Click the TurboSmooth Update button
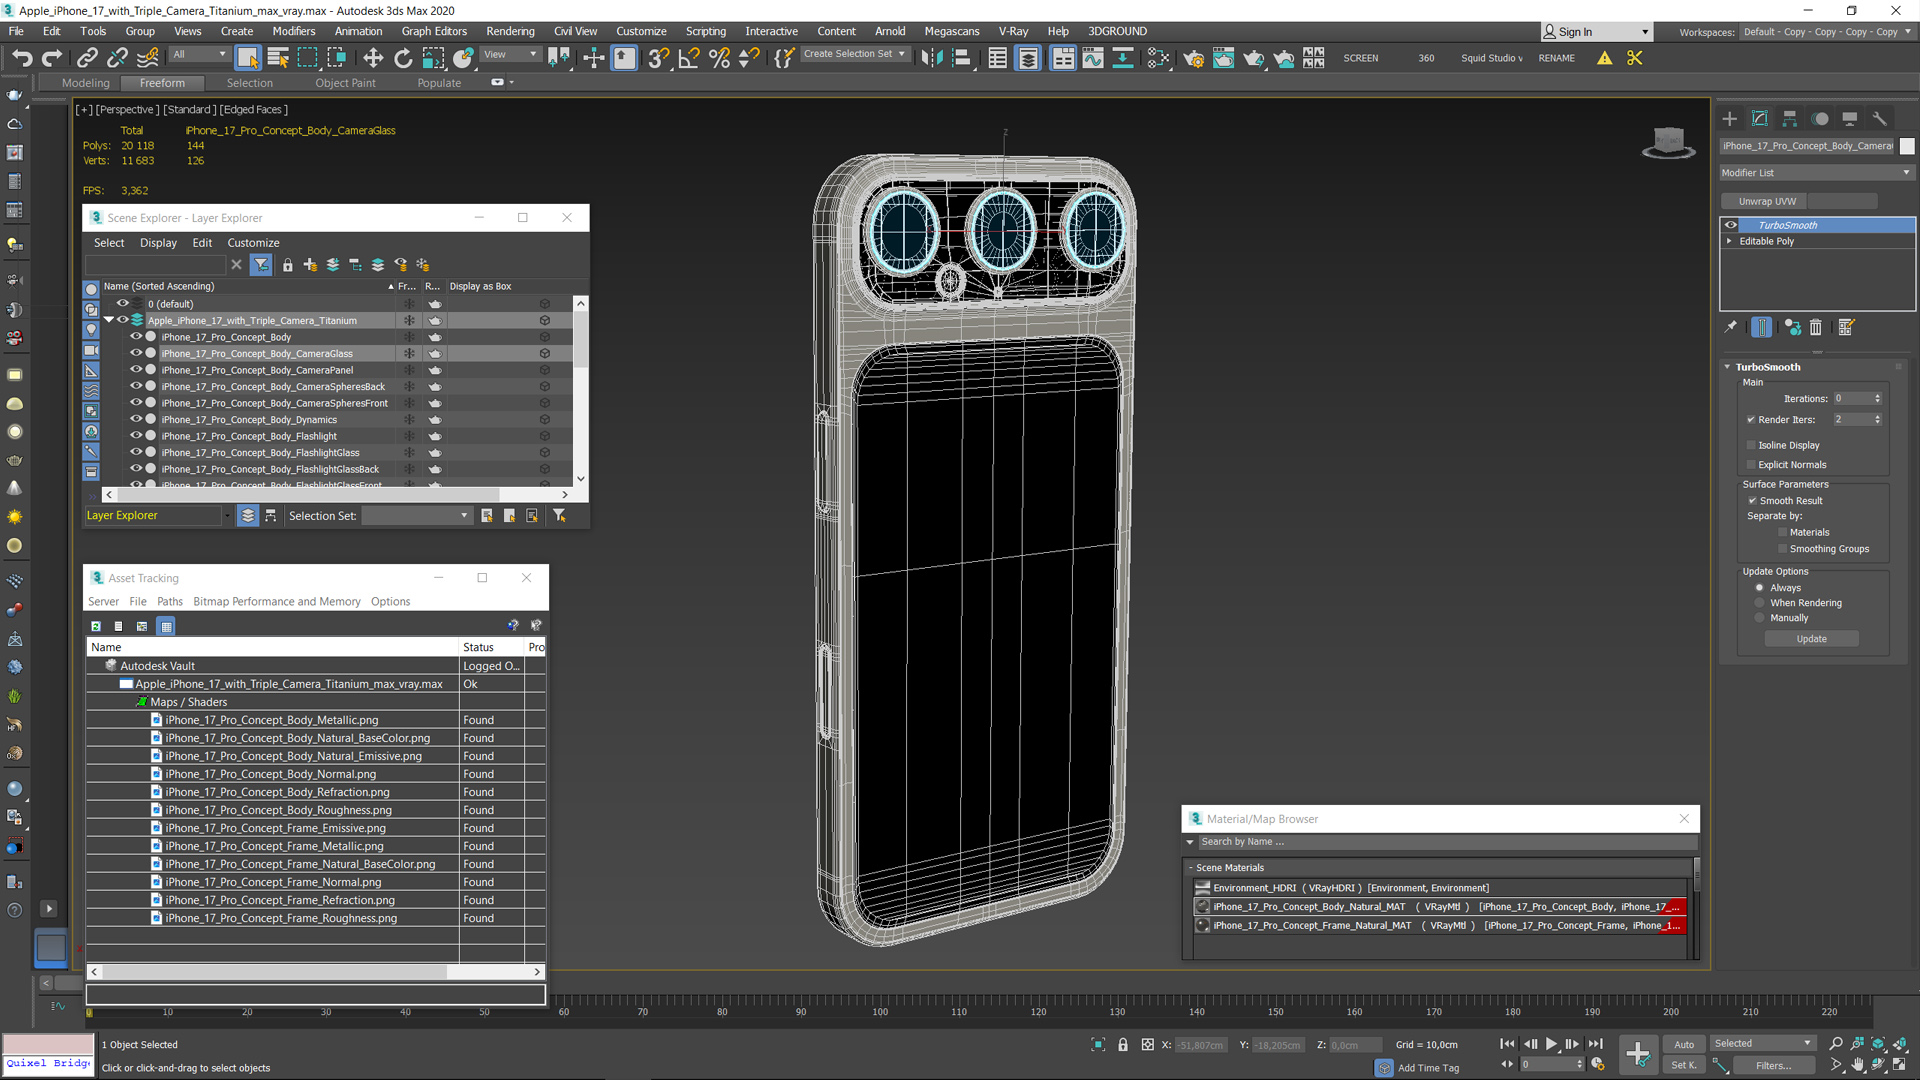This screenshot has width=1920, height=1080. tap(1811, 639)
